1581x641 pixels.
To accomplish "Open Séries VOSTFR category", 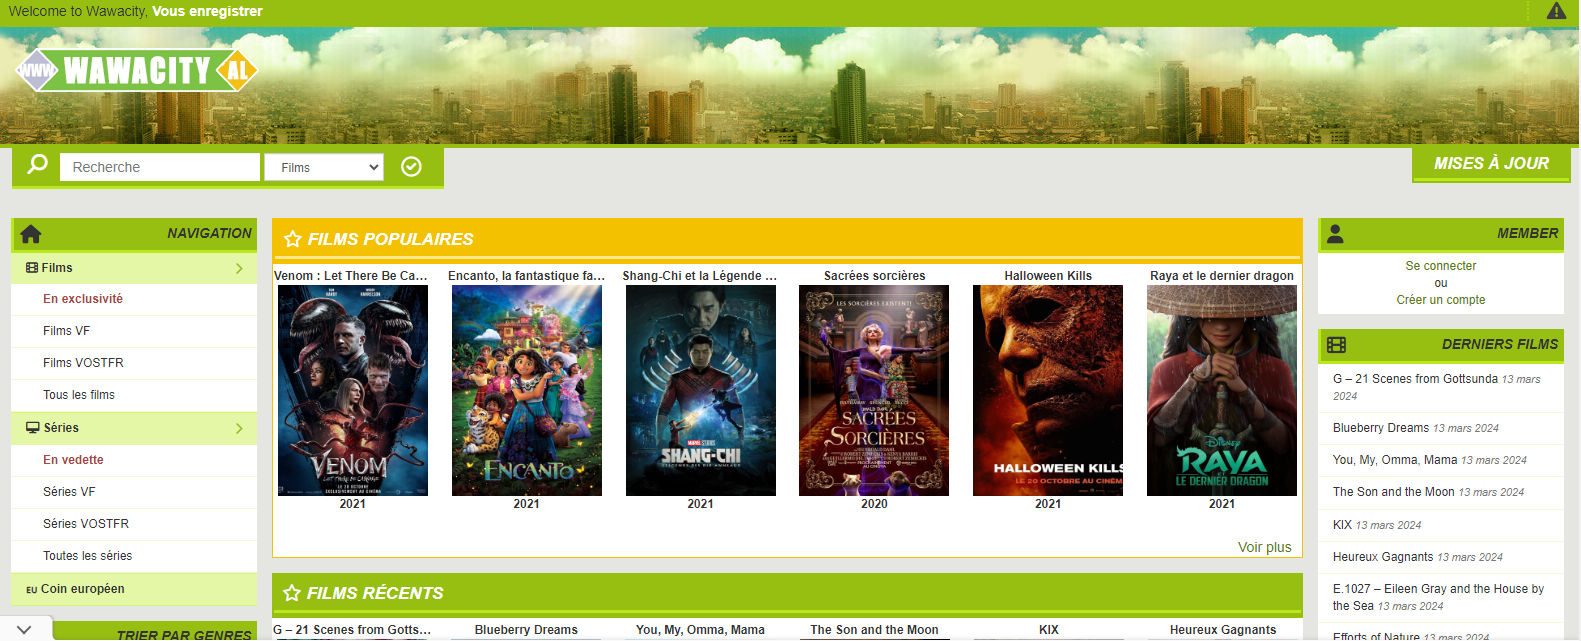I will click(86, 524).
